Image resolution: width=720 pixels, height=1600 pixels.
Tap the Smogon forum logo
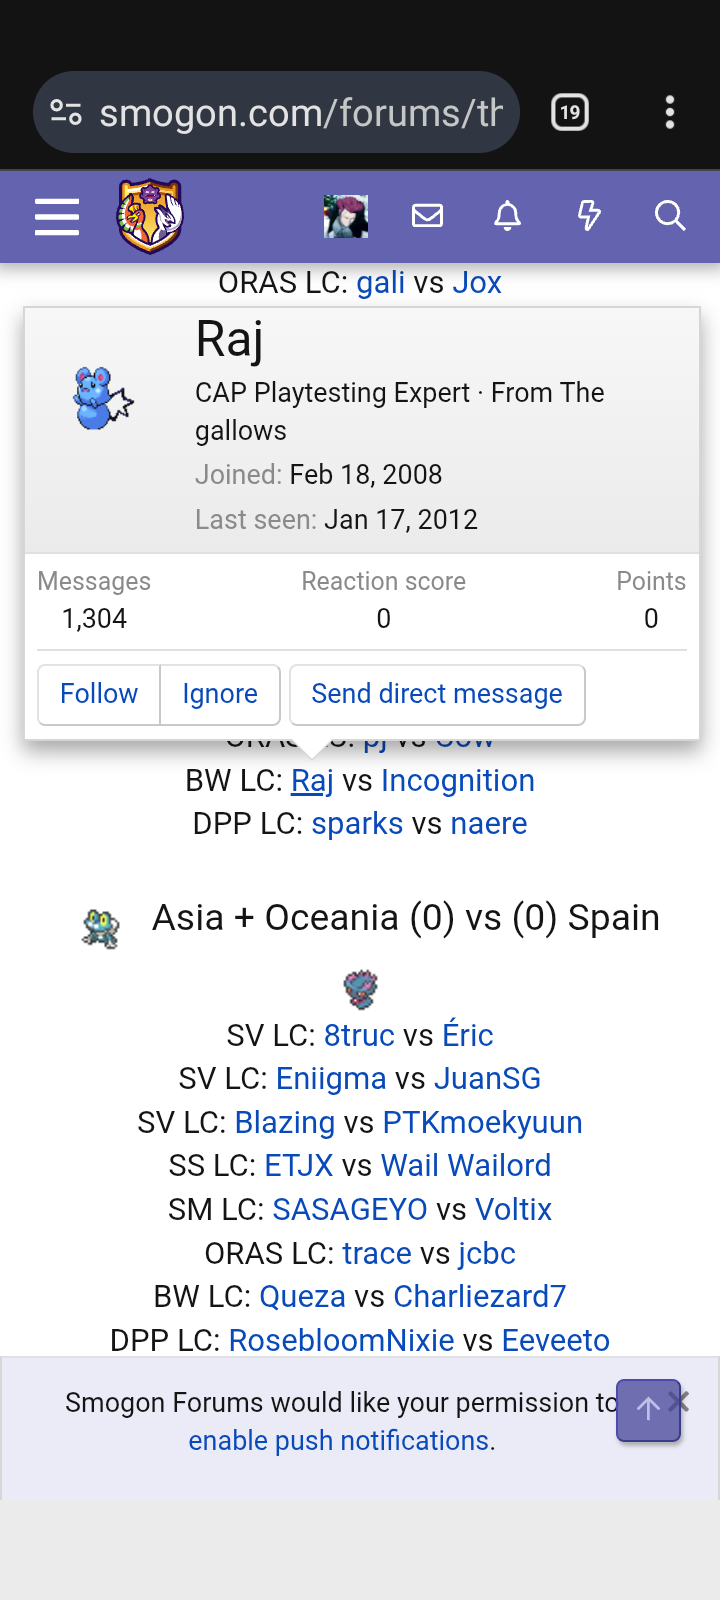tap(150, 216)
